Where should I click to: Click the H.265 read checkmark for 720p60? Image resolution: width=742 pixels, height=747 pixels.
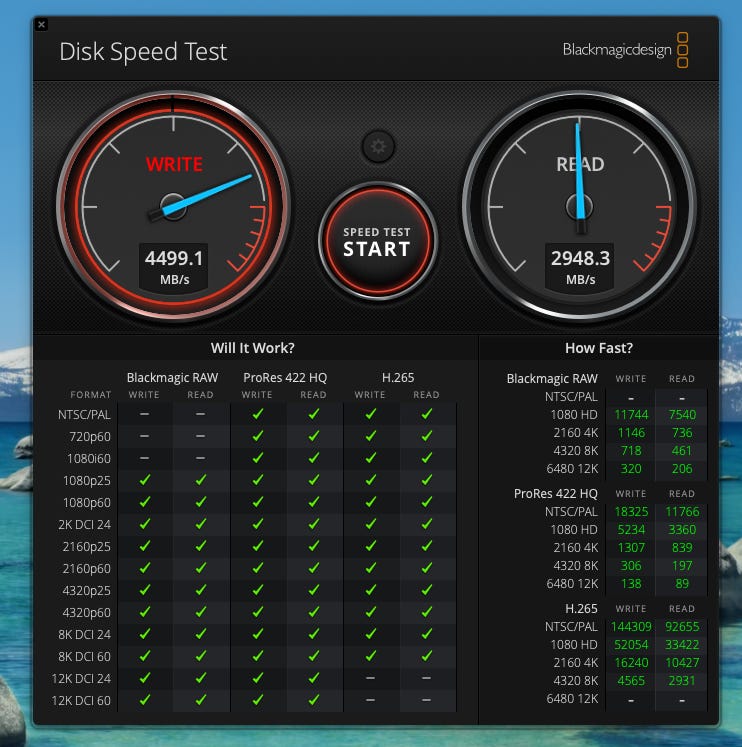[427, 436]
